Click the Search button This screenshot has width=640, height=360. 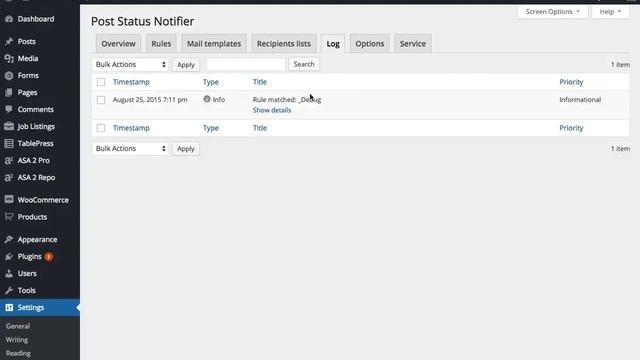(x=304, y=64)
